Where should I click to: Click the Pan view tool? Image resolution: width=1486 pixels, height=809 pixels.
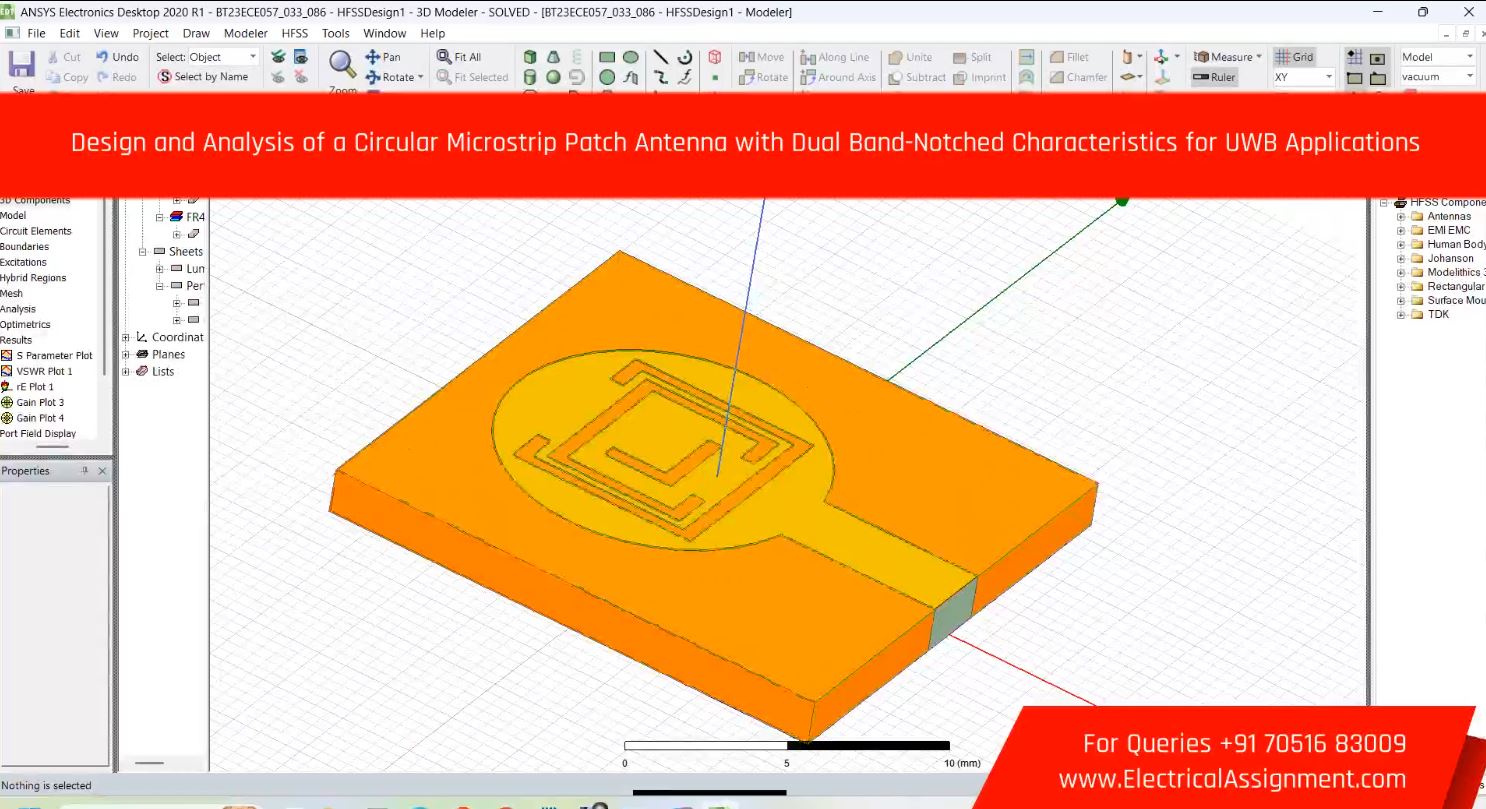pos(383,57)
